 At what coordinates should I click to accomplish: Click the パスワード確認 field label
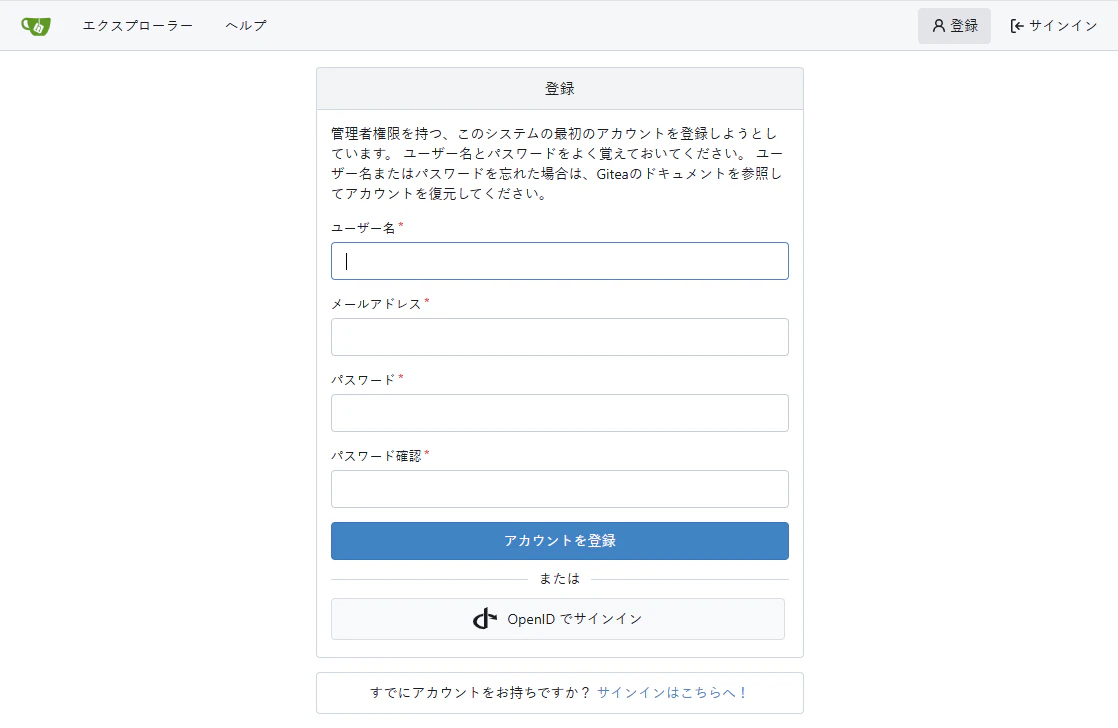pos(376,456)
